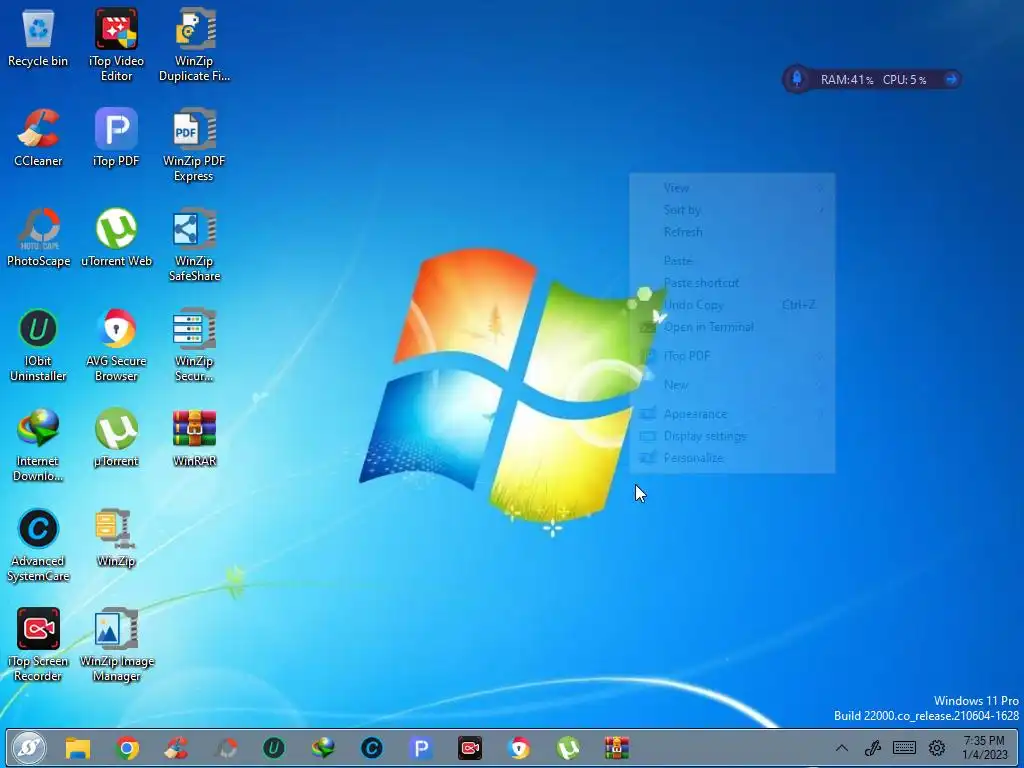This screenshot has height=768, width=1024.
Task: Expand Appearance in the context menu
Action: [732, 413]
